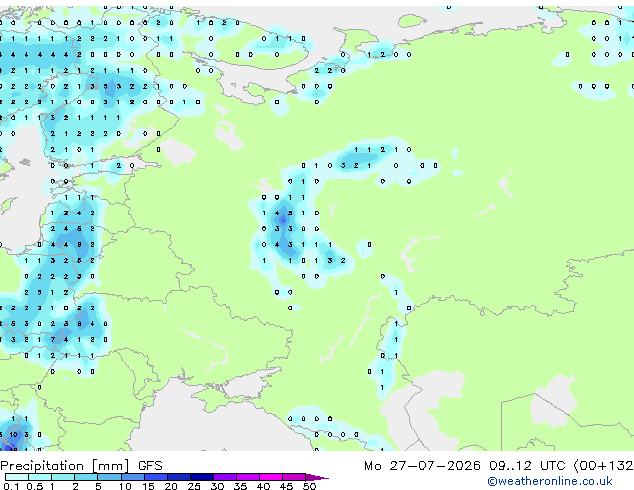Select the 10–15 mm blue legend swatch
Image resolution: width=634 pixels, height=490 pixels.
point(132,477)
